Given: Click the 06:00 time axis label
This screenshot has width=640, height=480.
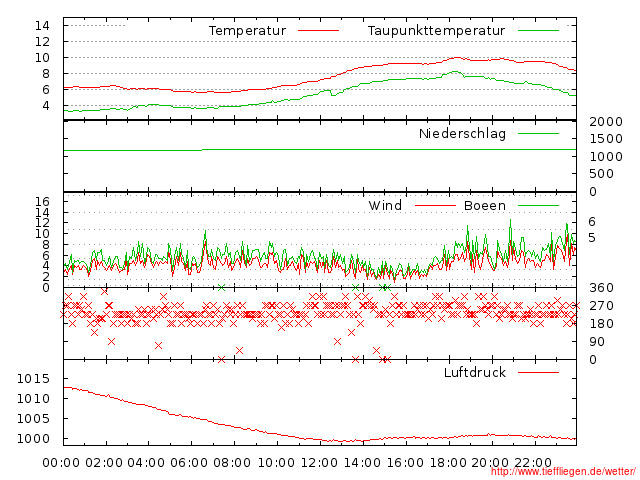Looking at the screenshot, I should coord(189,463).
